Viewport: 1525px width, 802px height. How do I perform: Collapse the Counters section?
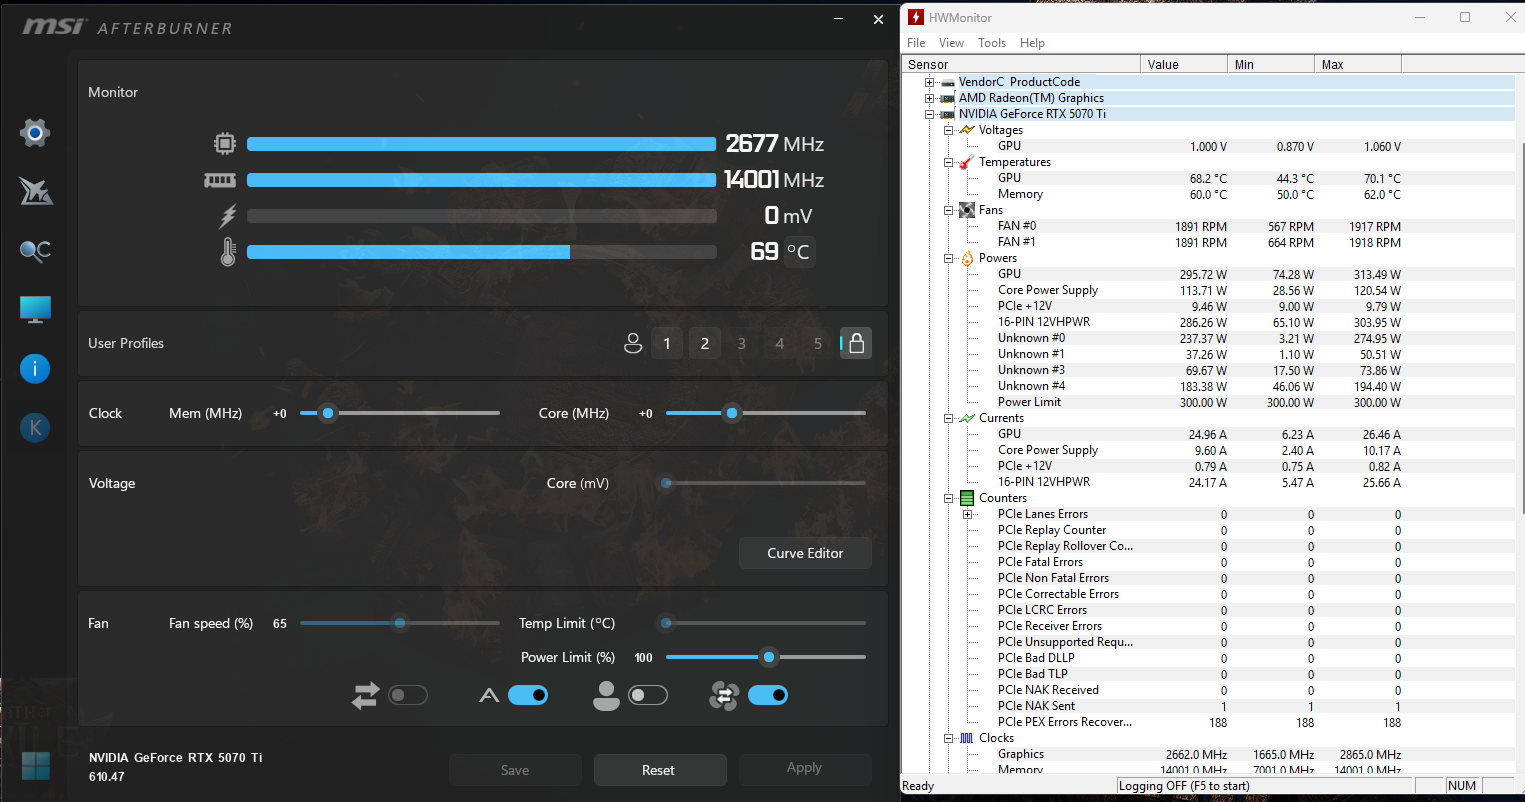(x=949, y=498)
